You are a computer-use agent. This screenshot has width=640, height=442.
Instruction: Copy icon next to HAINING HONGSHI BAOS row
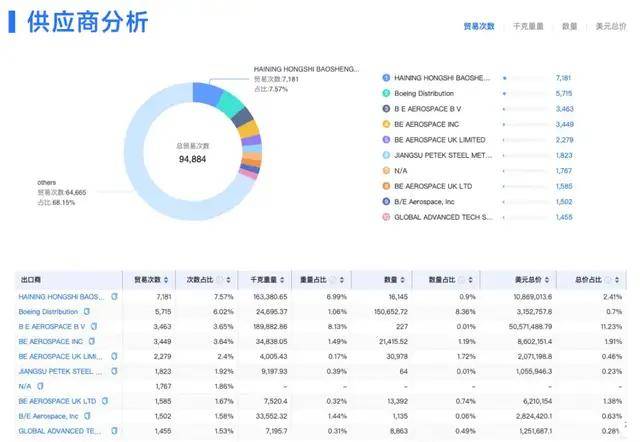tap(114, 296)
